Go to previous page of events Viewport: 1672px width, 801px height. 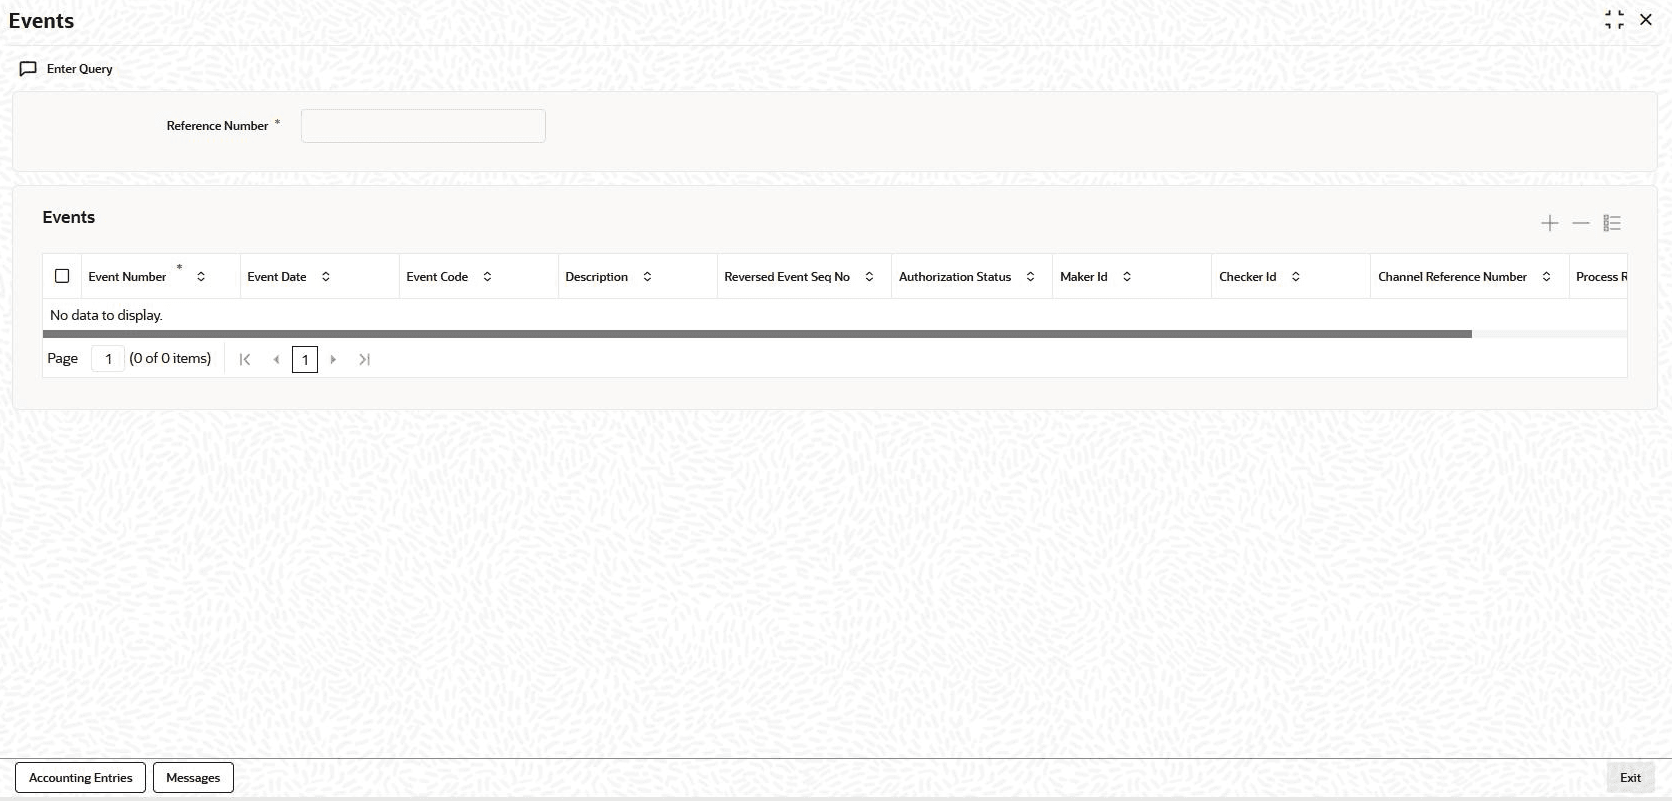click(x=276, y=359)
